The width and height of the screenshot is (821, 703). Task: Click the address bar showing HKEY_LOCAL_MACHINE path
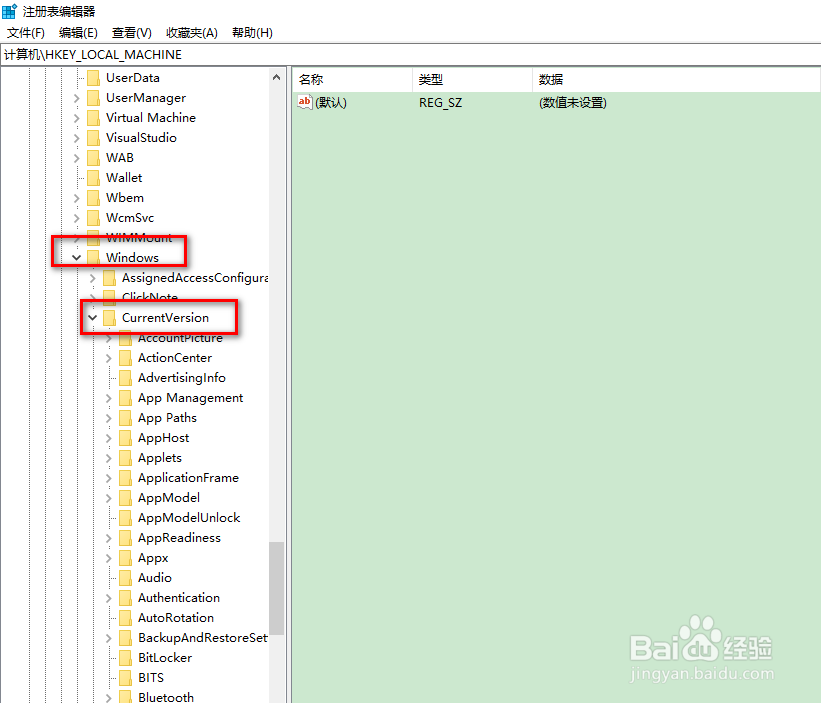click(x=200, y=54)
